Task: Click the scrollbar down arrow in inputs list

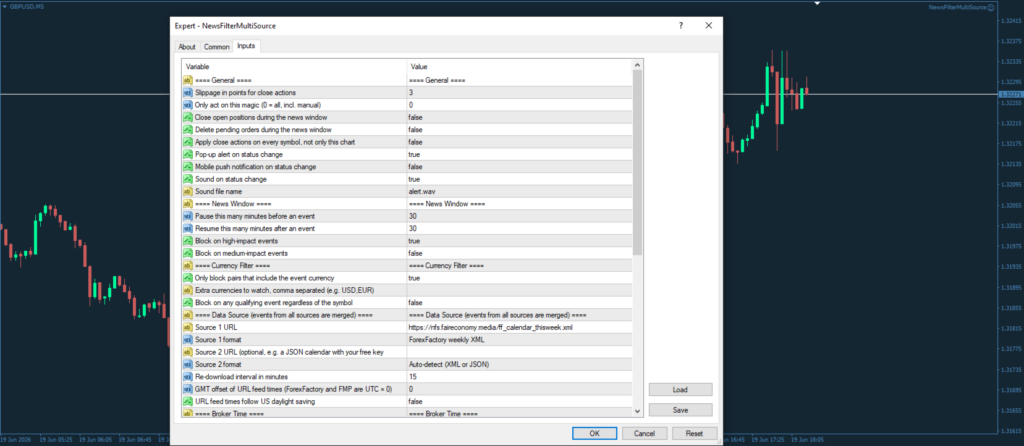Action: coord(637,411)
